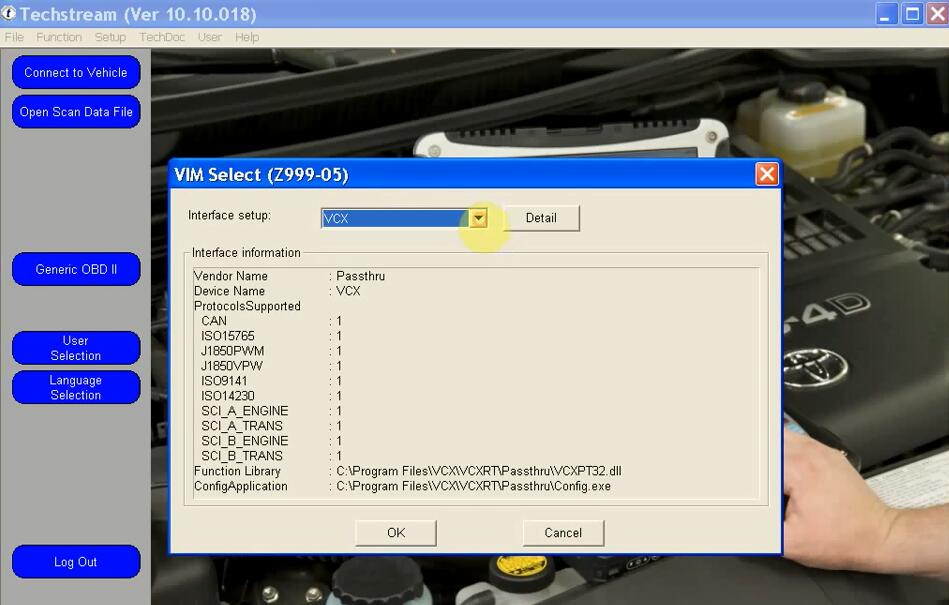Open the Function menu

click(x=59, y=38)
